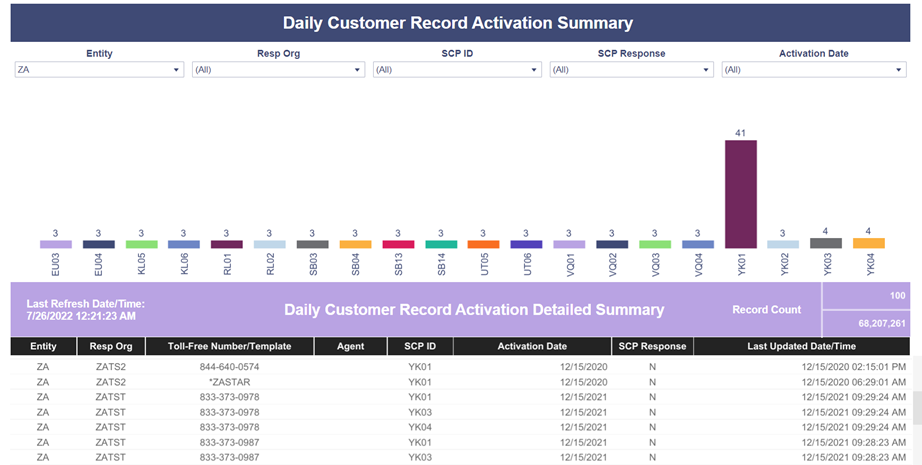922x465 pixels.
Task: Click the YK04 bar labeled 4
Action: point(868,243)
